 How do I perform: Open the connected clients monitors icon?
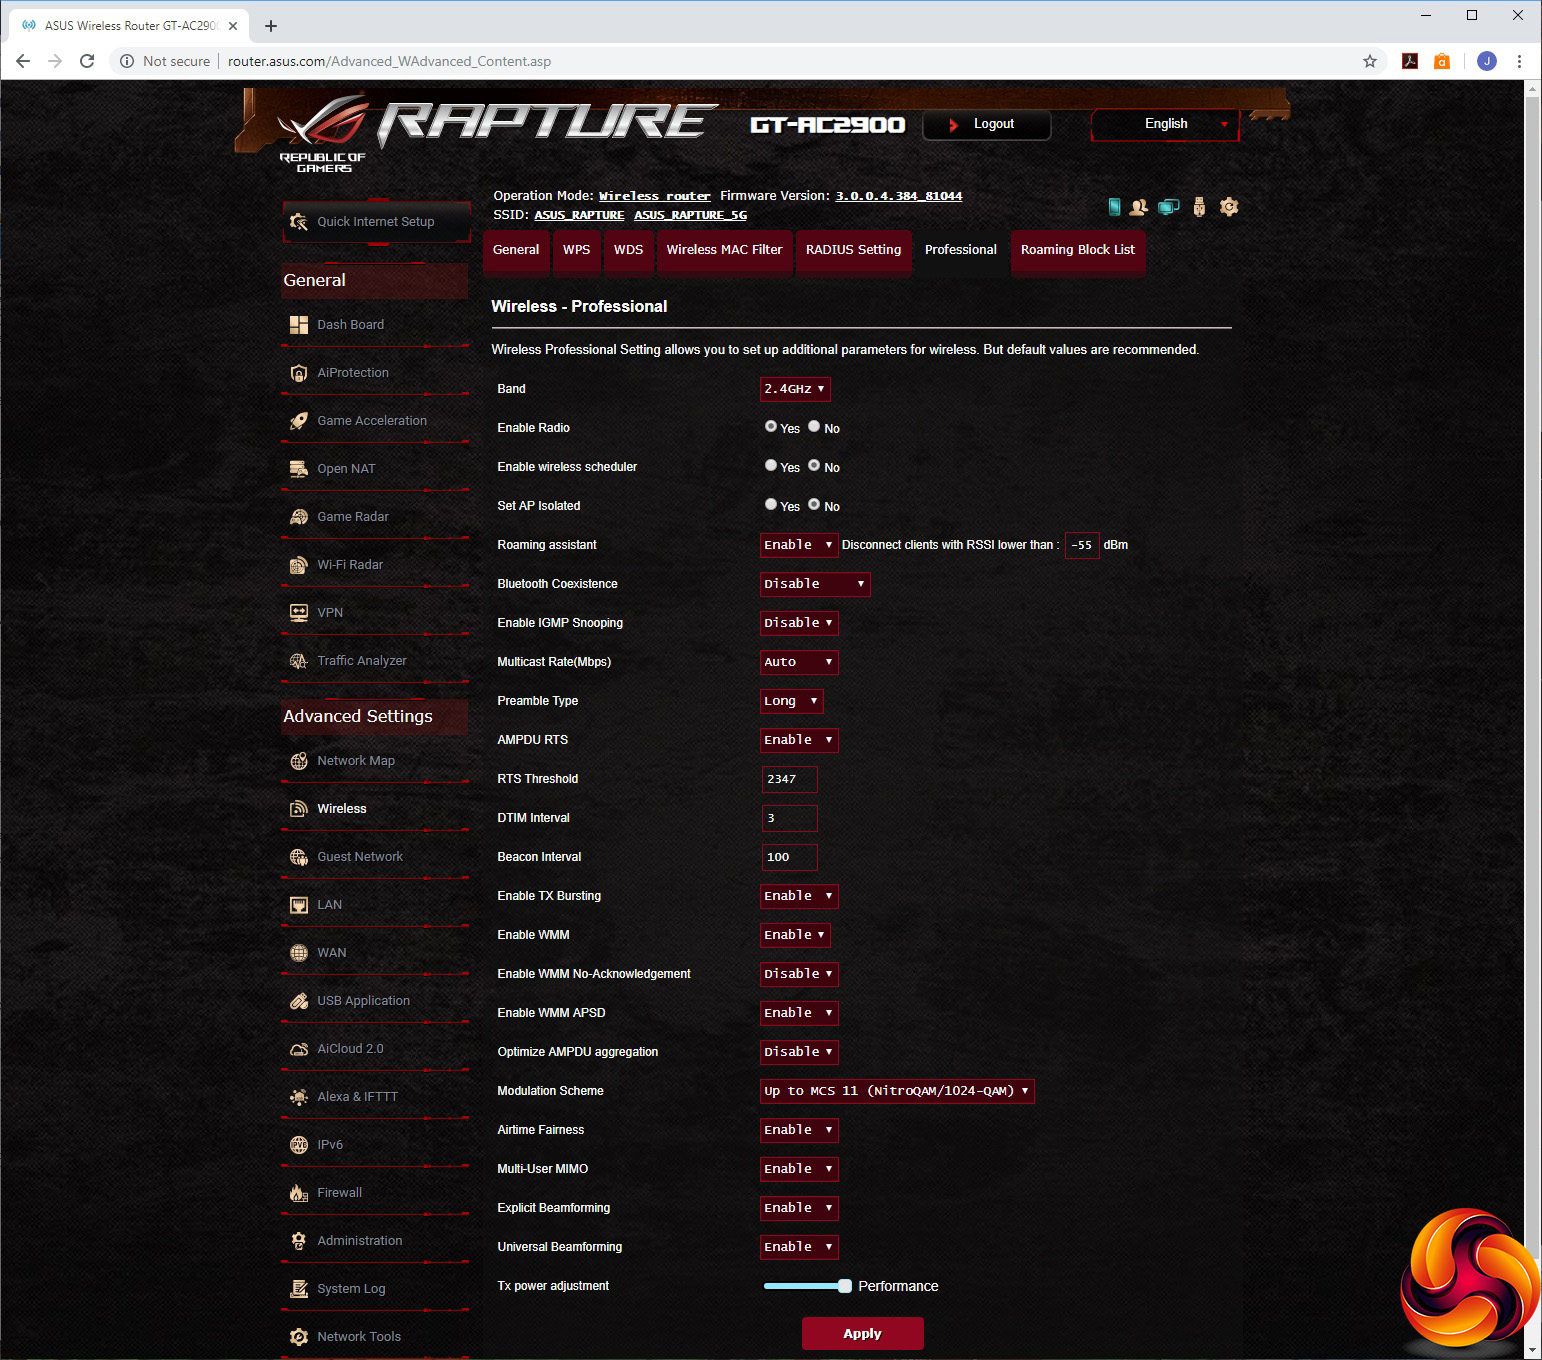(1168, 207)
